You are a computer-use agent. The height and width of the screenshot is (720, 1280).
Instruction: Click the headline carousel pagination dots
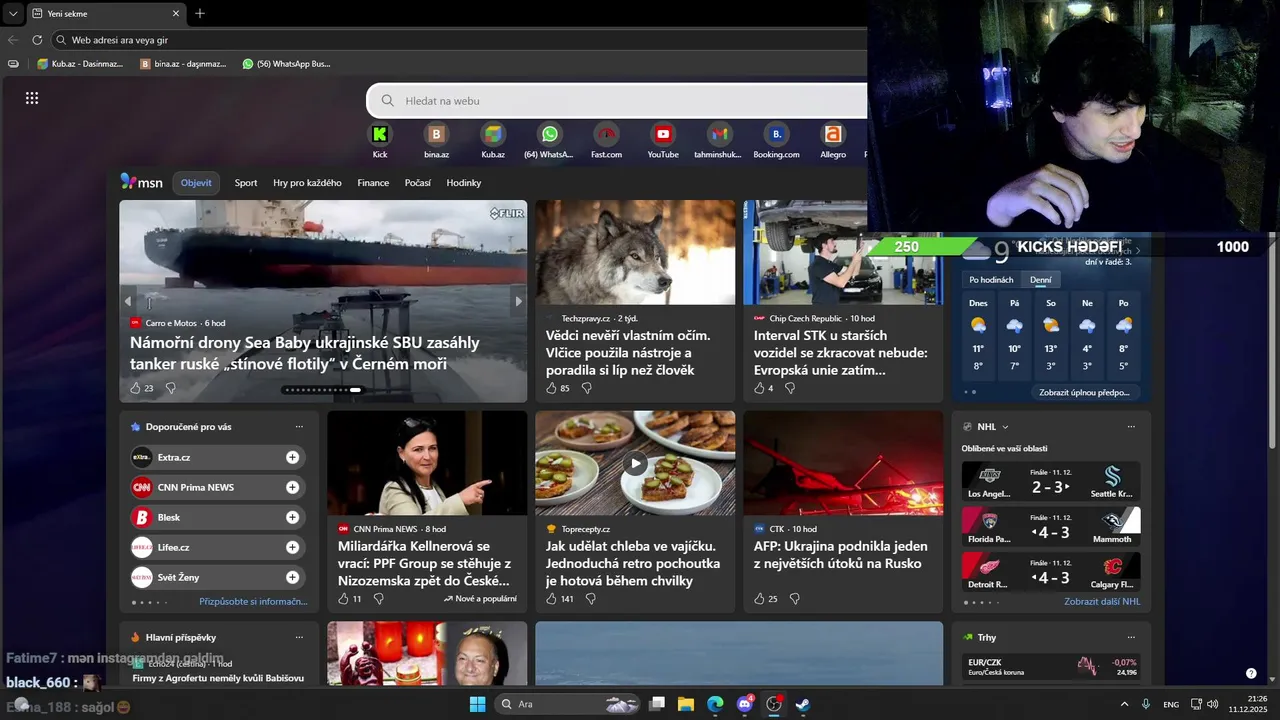coord(323,390)
